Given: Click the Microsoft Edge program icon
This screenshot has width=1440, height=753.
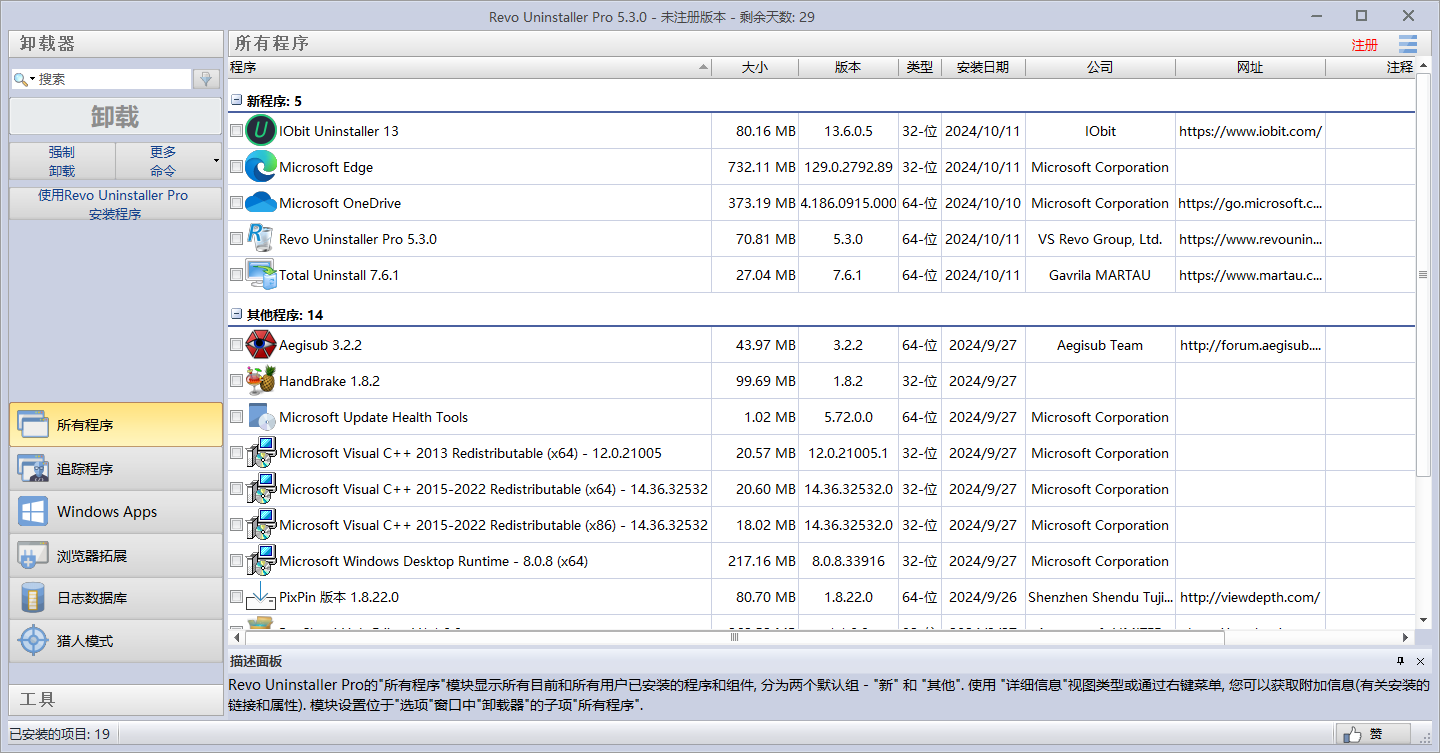Looking at the screenshot, I should click(261, 167).
